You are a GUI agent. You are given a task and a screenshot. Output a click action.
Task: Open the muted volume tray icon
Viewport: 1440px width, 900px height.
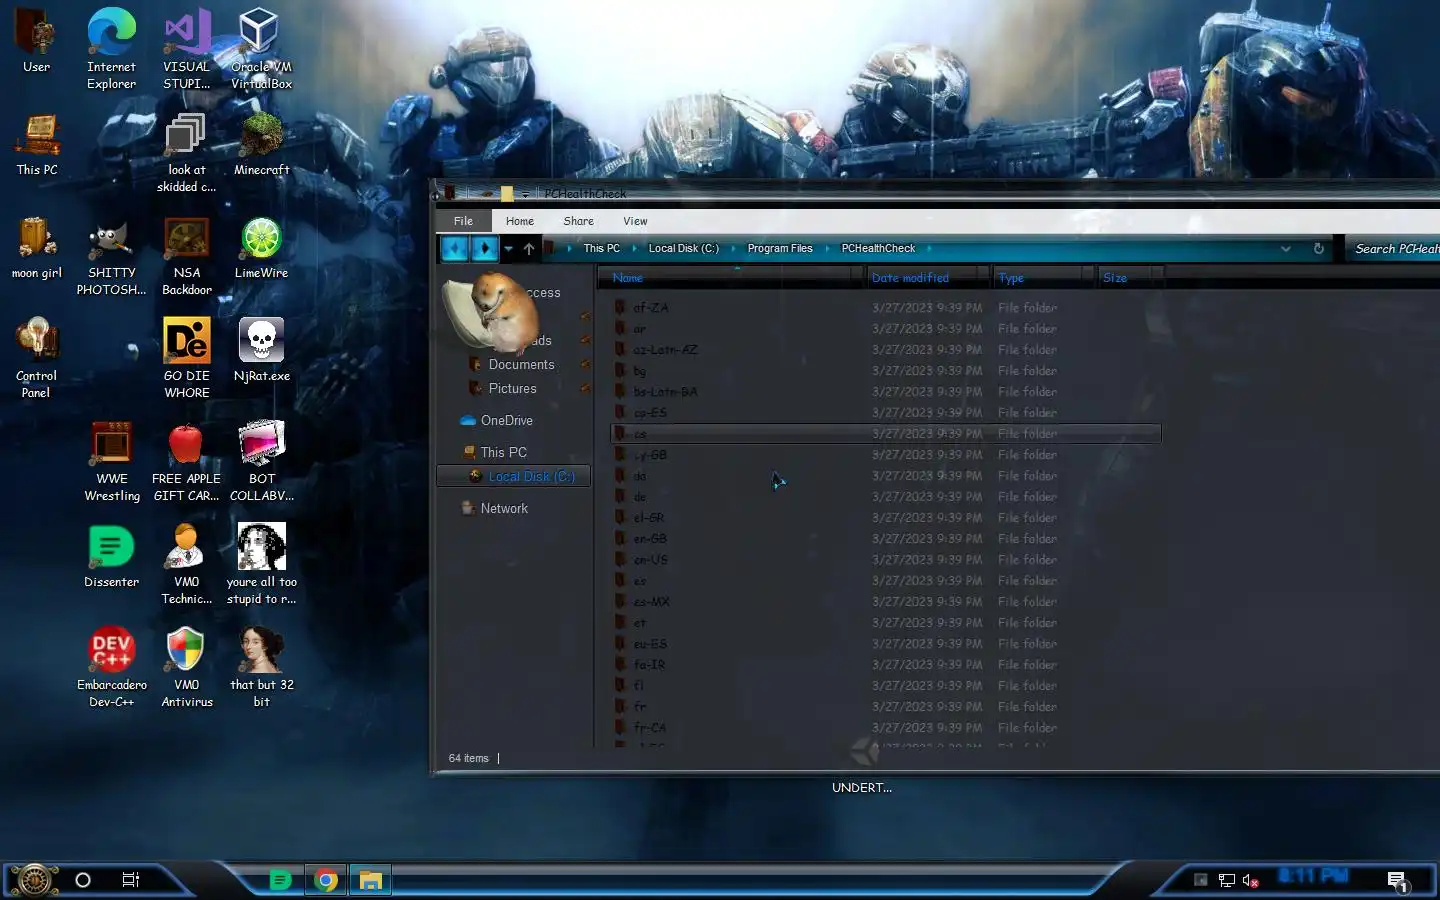coord(1250,880)
